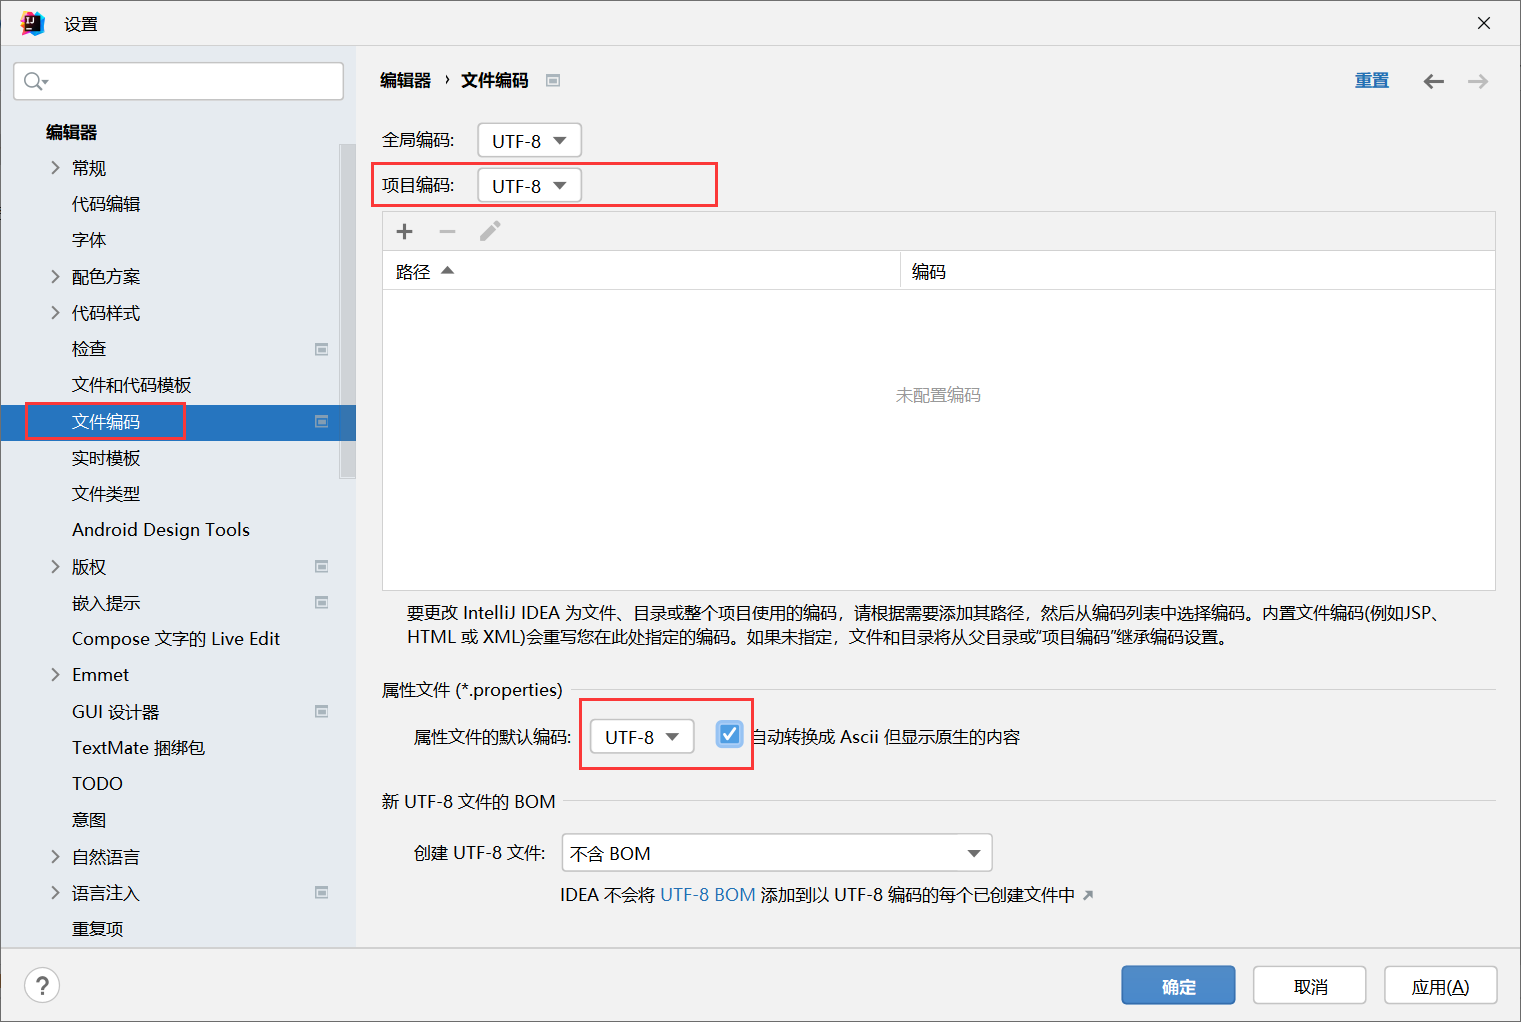Click 编辑器 breadcrumb
The height and width of the screenshot is (1022, 1521).
click(405, 80)
